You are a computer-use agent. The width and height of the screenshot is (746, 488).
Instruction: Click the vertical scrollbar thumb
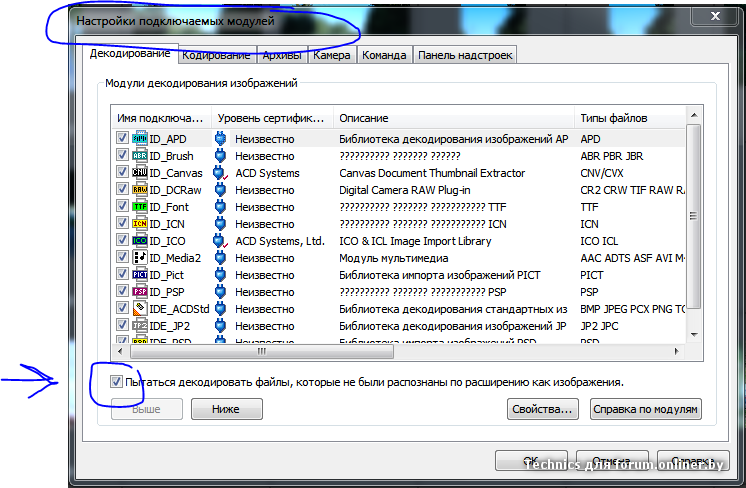pyautogui.click(x=694, y=216)
